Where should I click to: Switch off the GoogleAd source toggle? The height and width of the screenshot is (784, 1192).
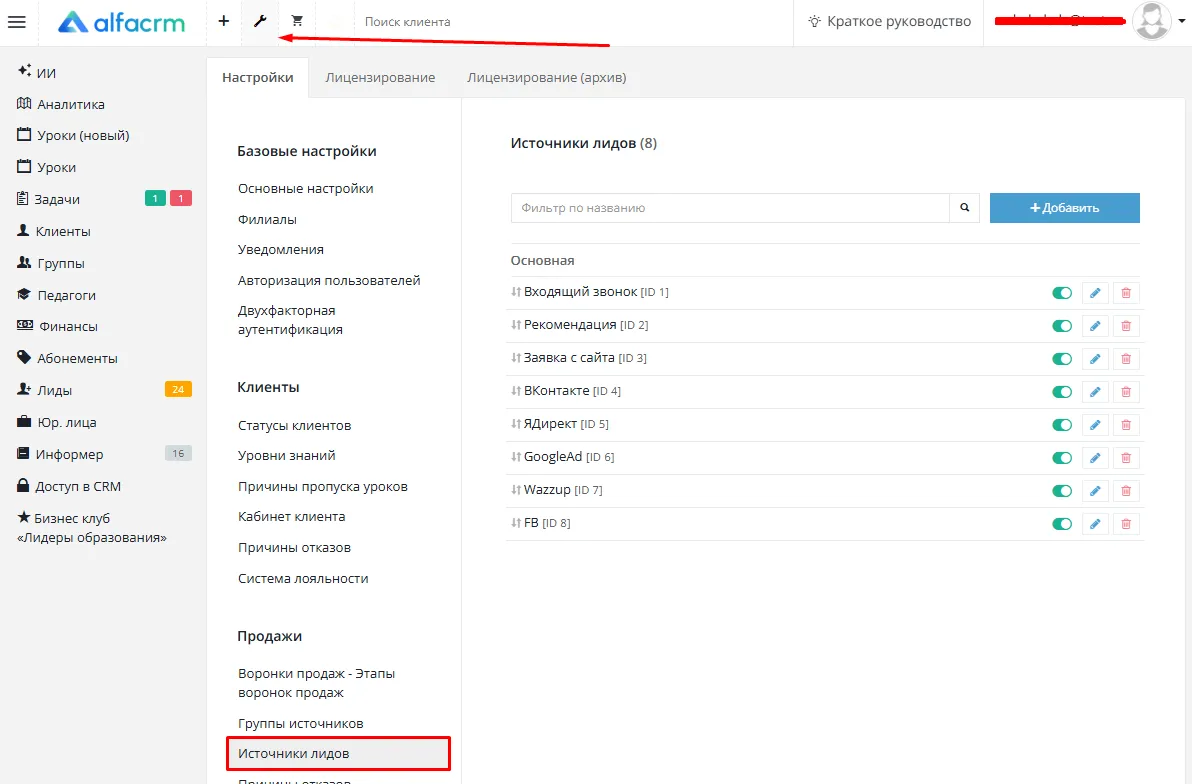click(x=1062, y=458)
